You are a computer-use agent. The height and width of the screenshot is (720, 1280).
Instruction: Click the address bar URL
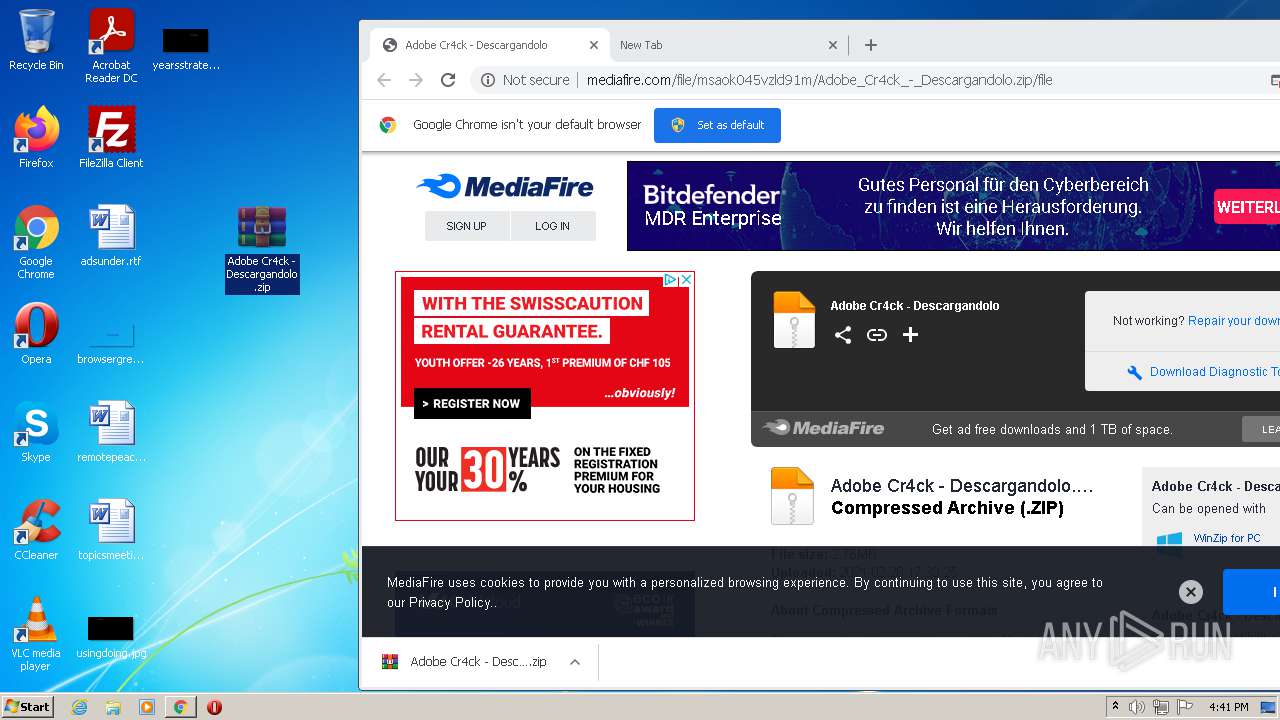click(x=819, y=80)
